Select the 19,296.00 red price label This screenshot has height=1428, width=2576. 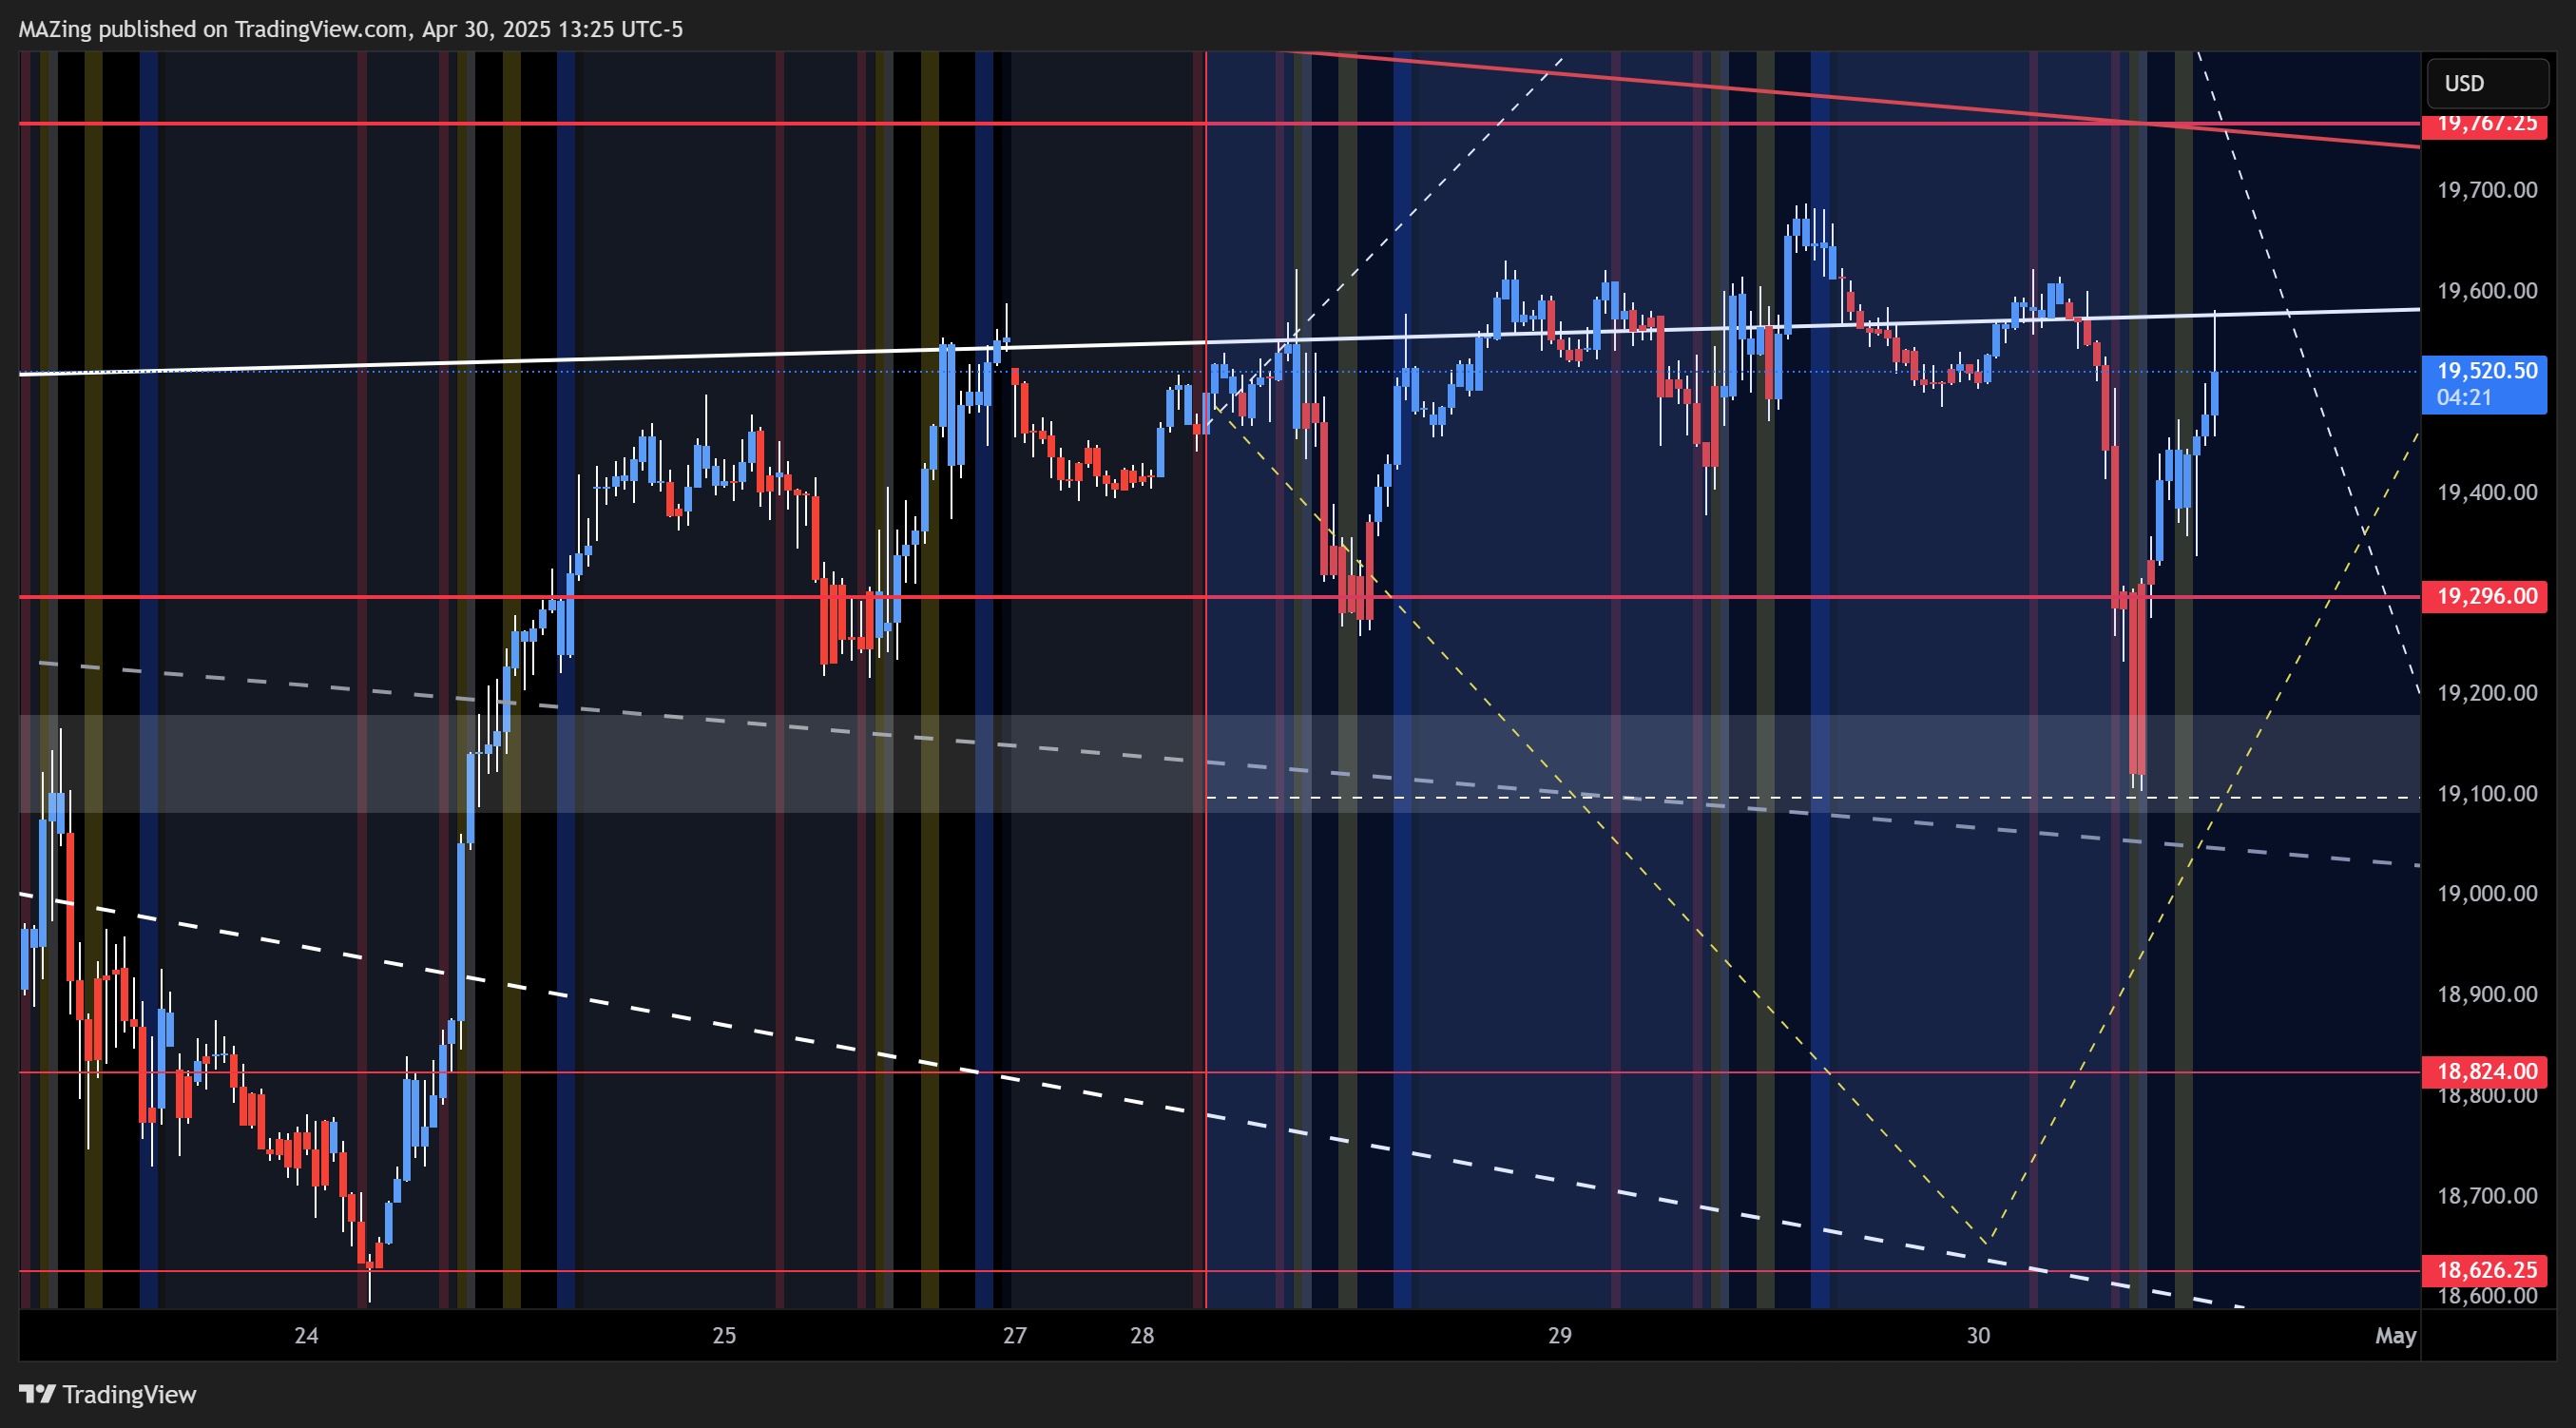pyautogui.click(x=2484, y=597)
